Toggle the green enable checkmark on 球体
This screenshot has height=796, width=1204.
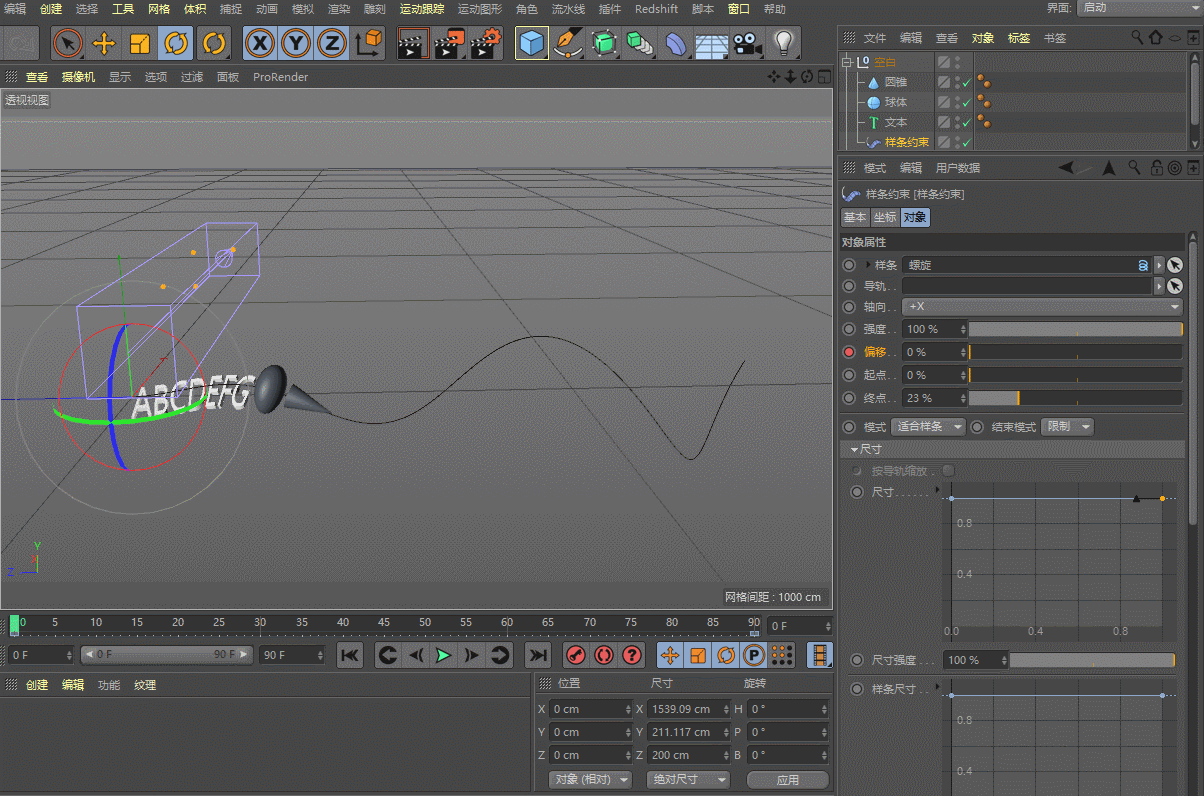[966, 102]
